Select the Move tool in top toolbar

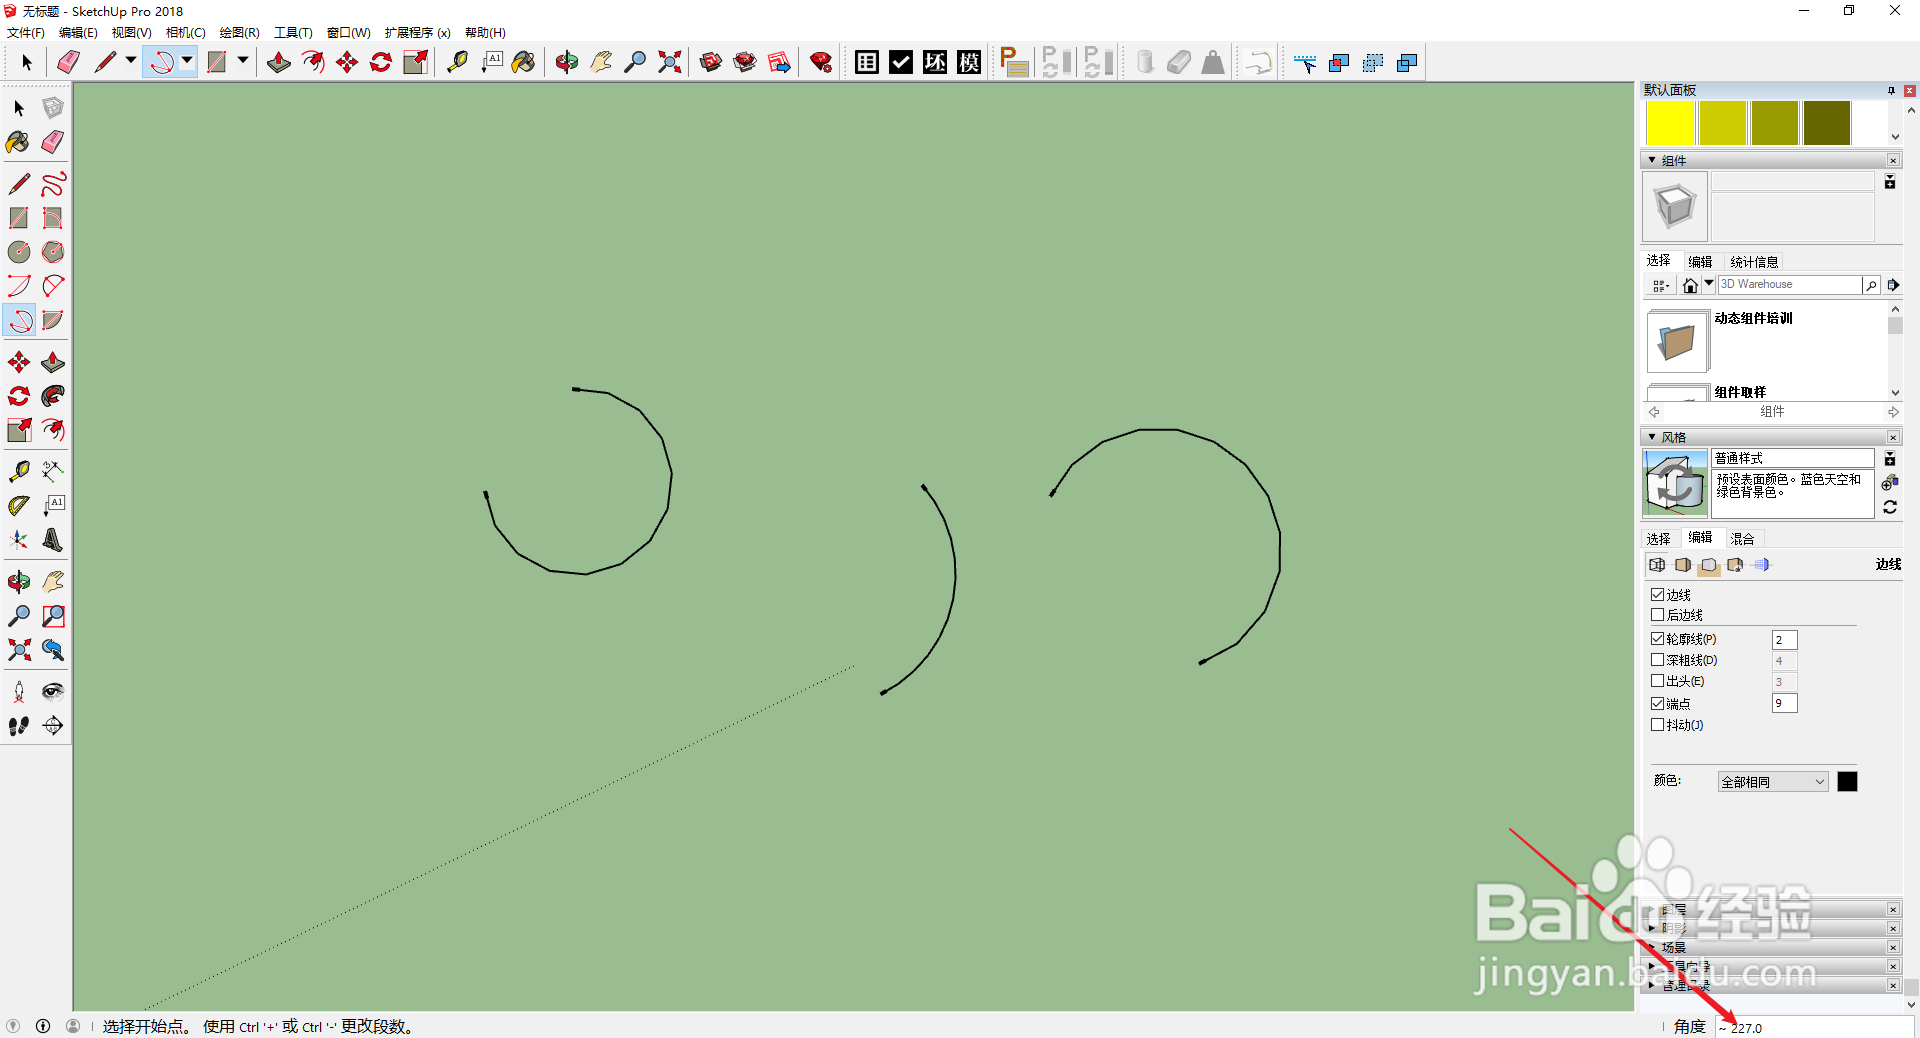point(347,62)
